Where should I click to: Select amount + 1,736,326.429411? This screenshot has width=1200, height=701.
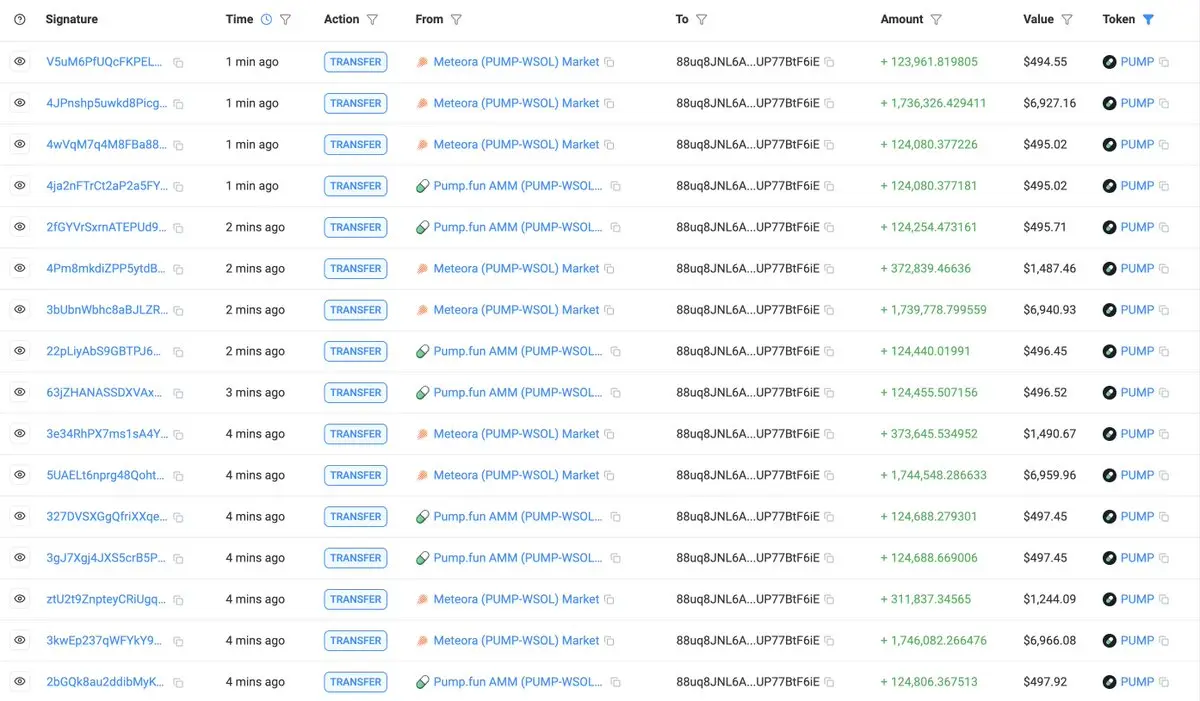933,103
